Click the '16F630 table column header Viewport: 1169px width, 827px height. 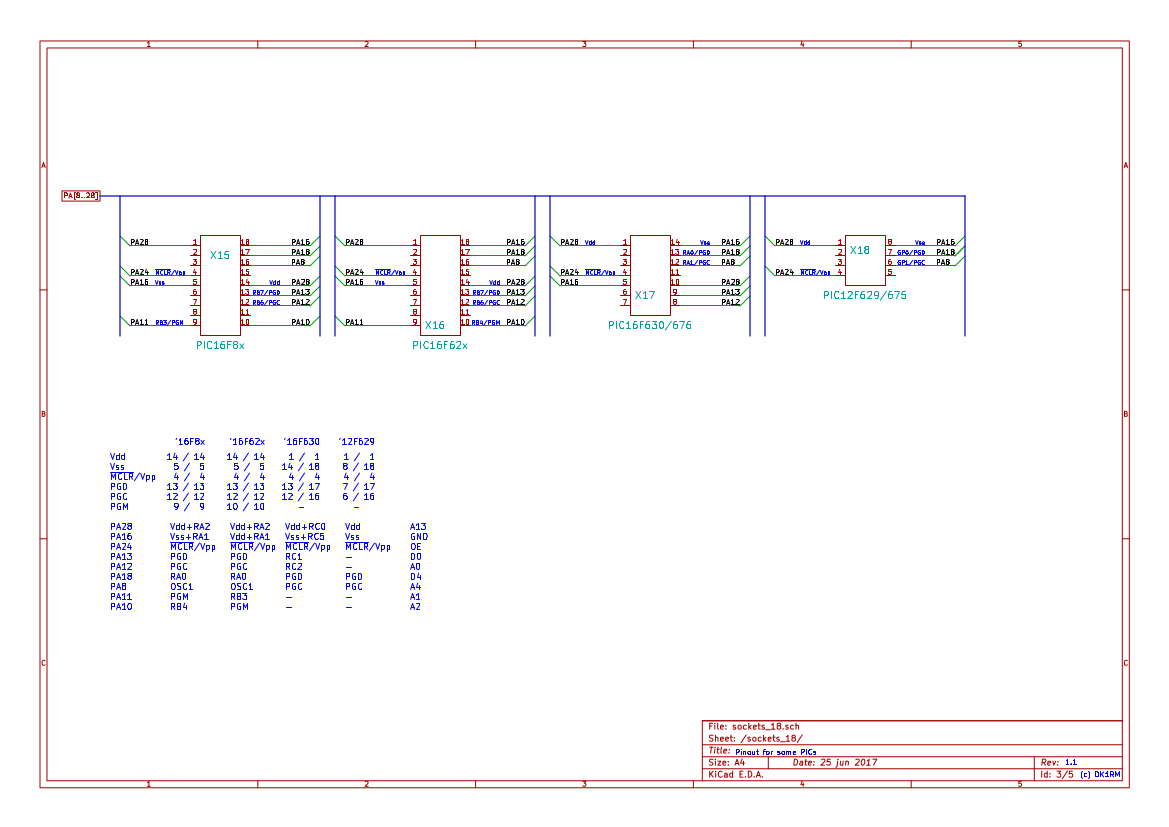pos(302,442)
